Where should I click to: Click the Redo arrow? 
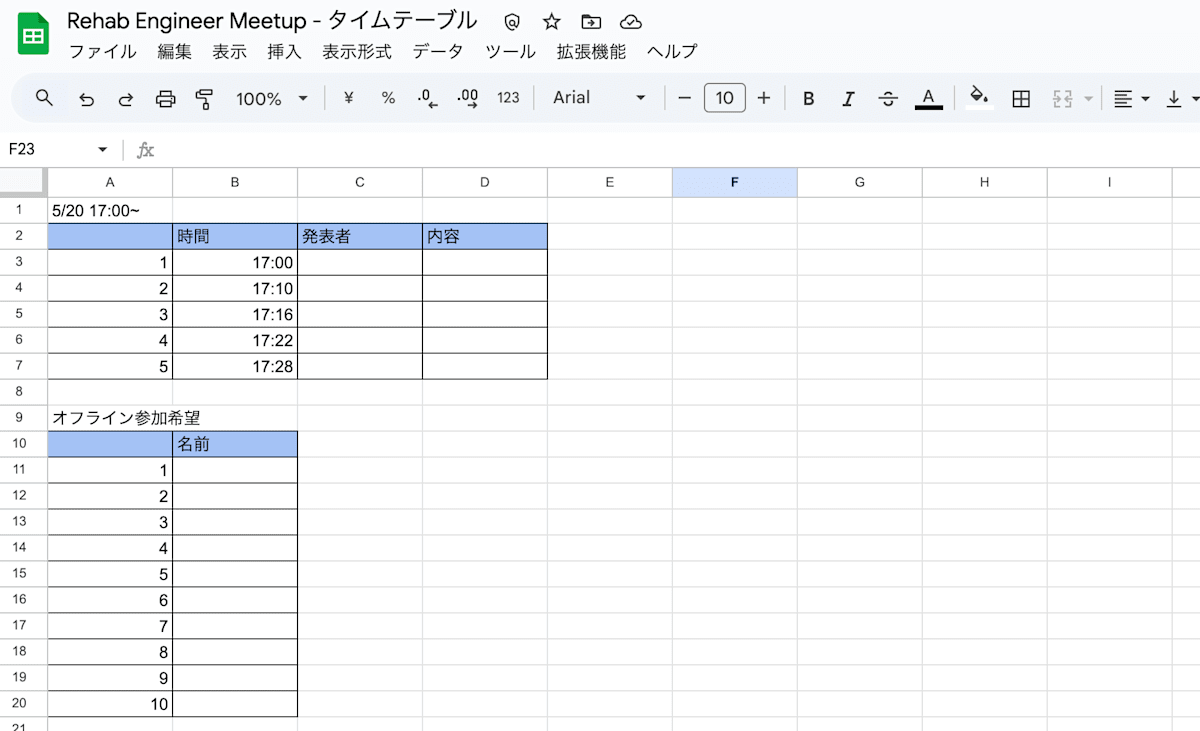(x=126, y=98)
